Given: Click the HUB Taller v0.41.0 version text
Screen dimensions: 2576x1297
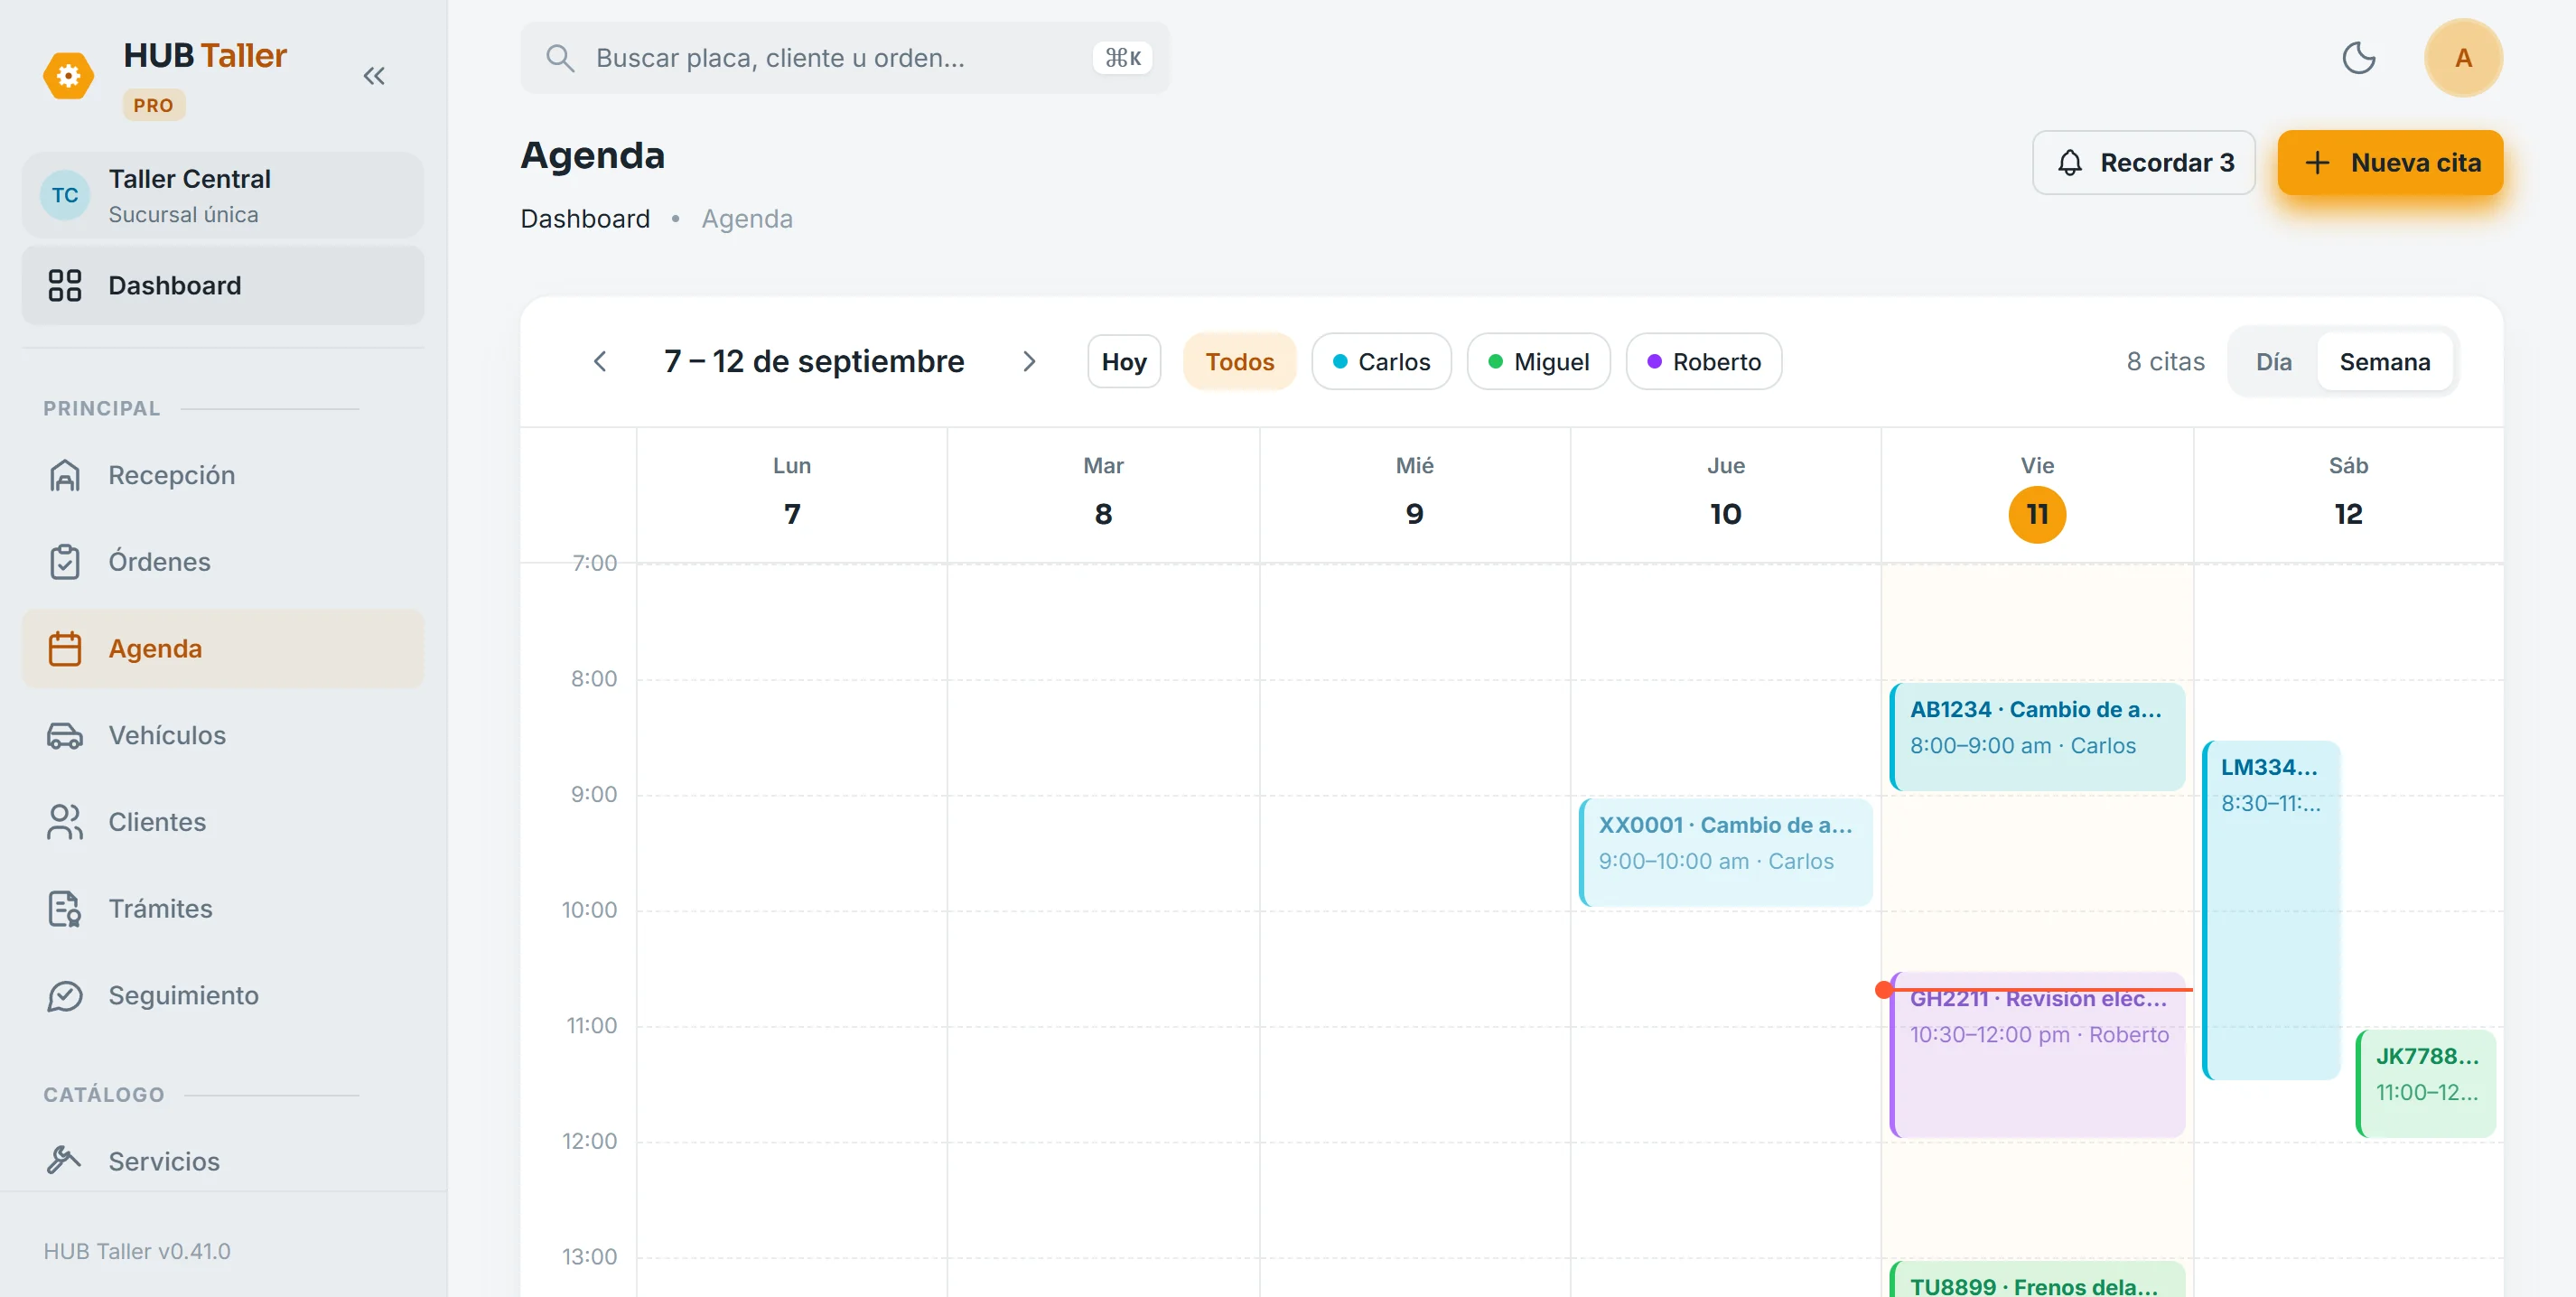Looking at the screenshot, I should pos(137,1251).
